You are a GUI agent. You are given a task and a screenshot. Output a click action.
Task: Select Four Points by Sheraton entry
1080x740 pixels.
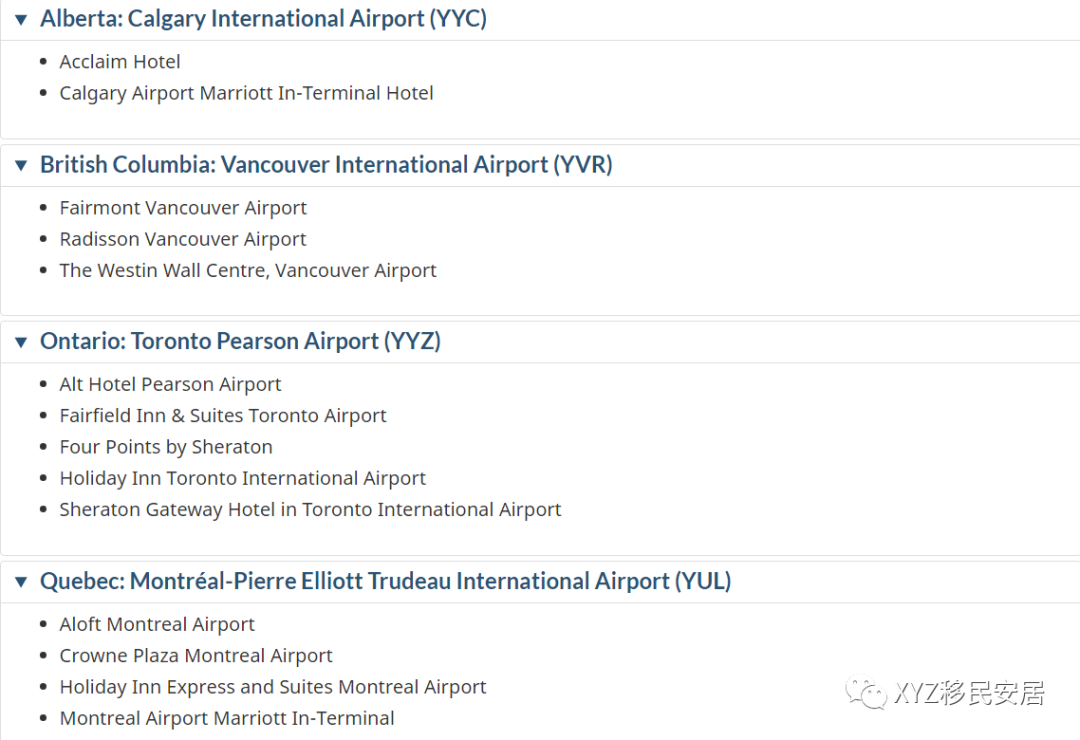[166, 447]
